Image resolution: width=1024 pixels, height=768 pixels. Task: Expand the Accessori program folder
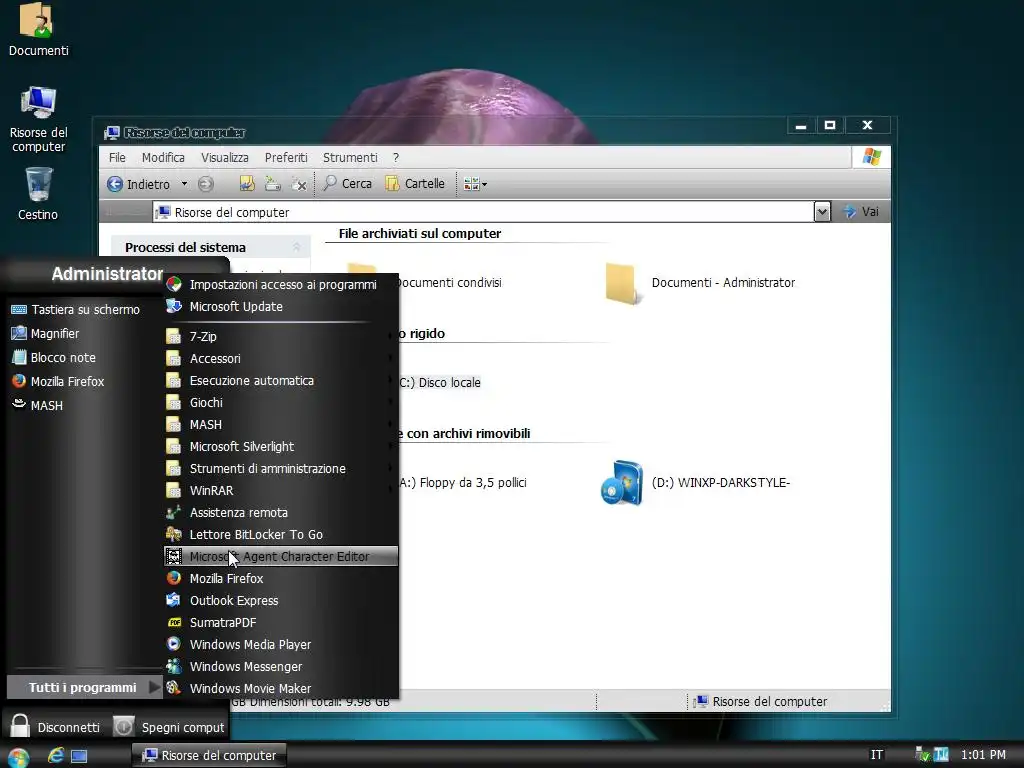click(x=280, y=359)
